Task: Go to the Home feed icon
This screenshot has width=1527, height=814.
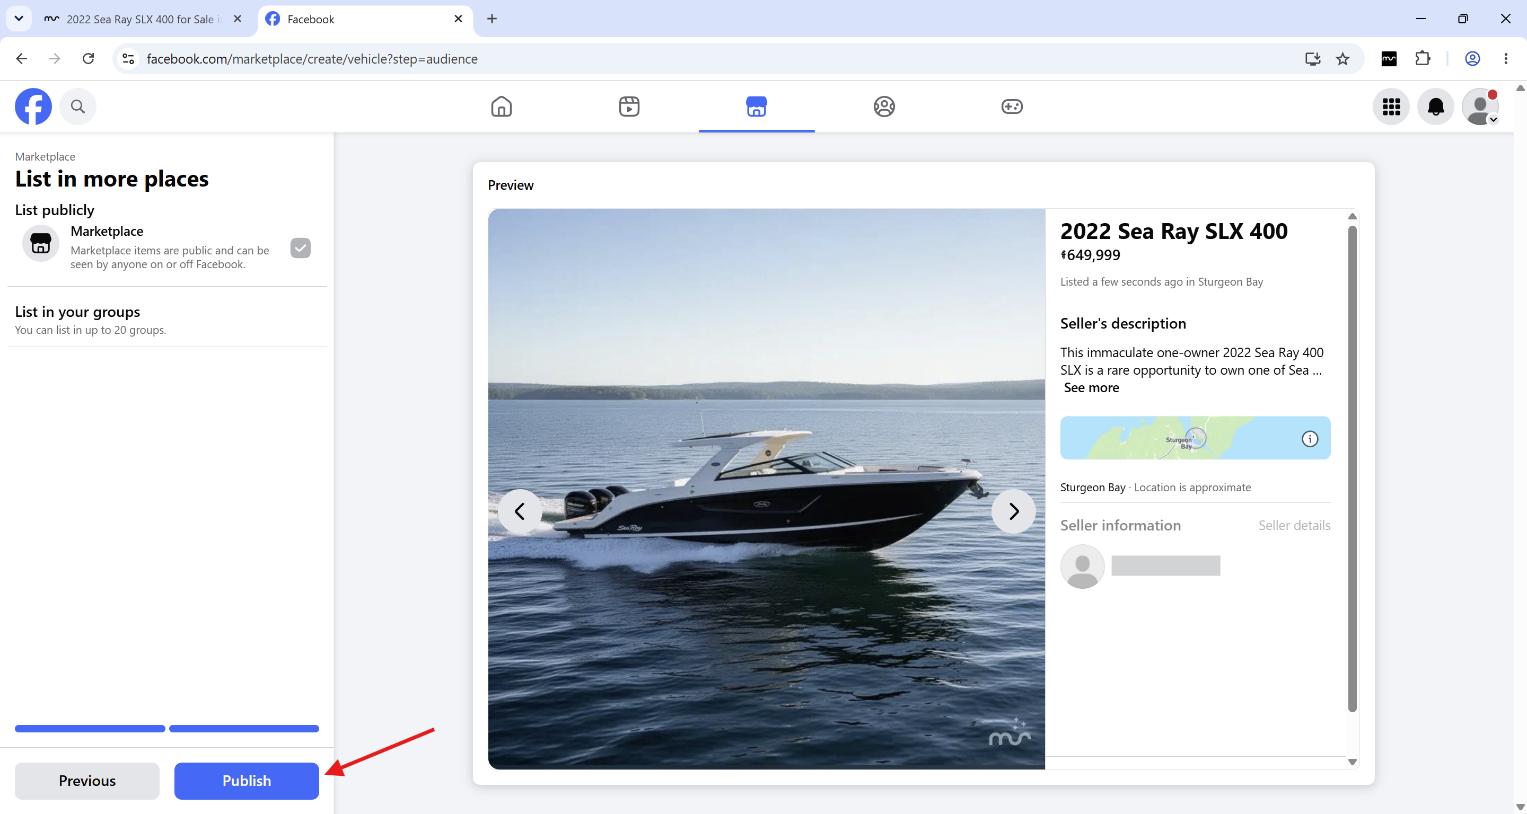Action: pos(502,106)
